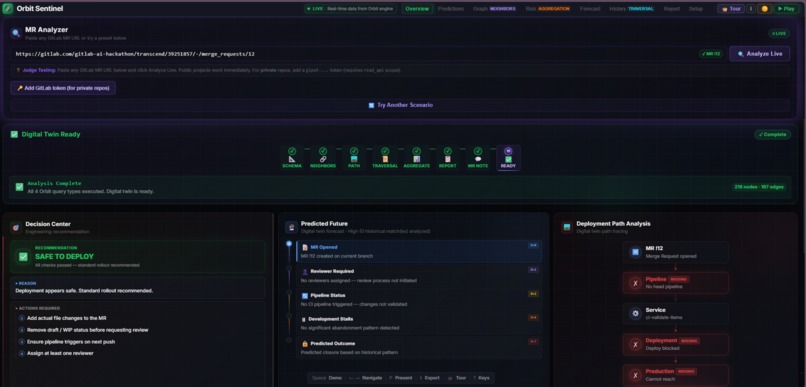Viewport: 806px width, 387px height.
Task: Click the REPORT step clipboard icon
Action: pyautogui.click(x=447, y=159)
